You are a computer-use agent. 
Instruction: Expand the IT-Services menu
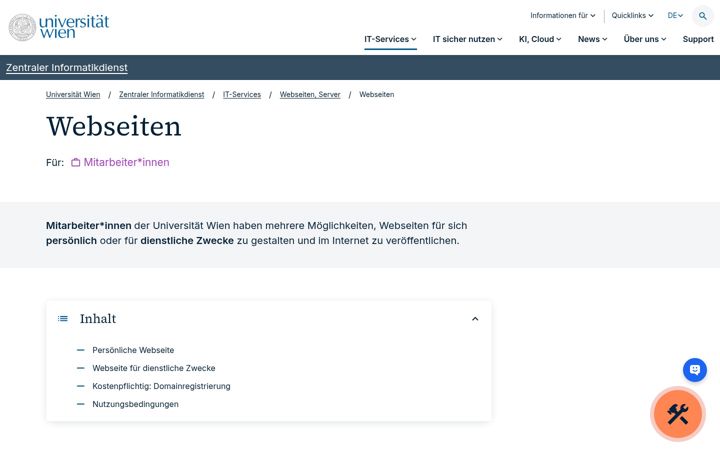[390, 39]
